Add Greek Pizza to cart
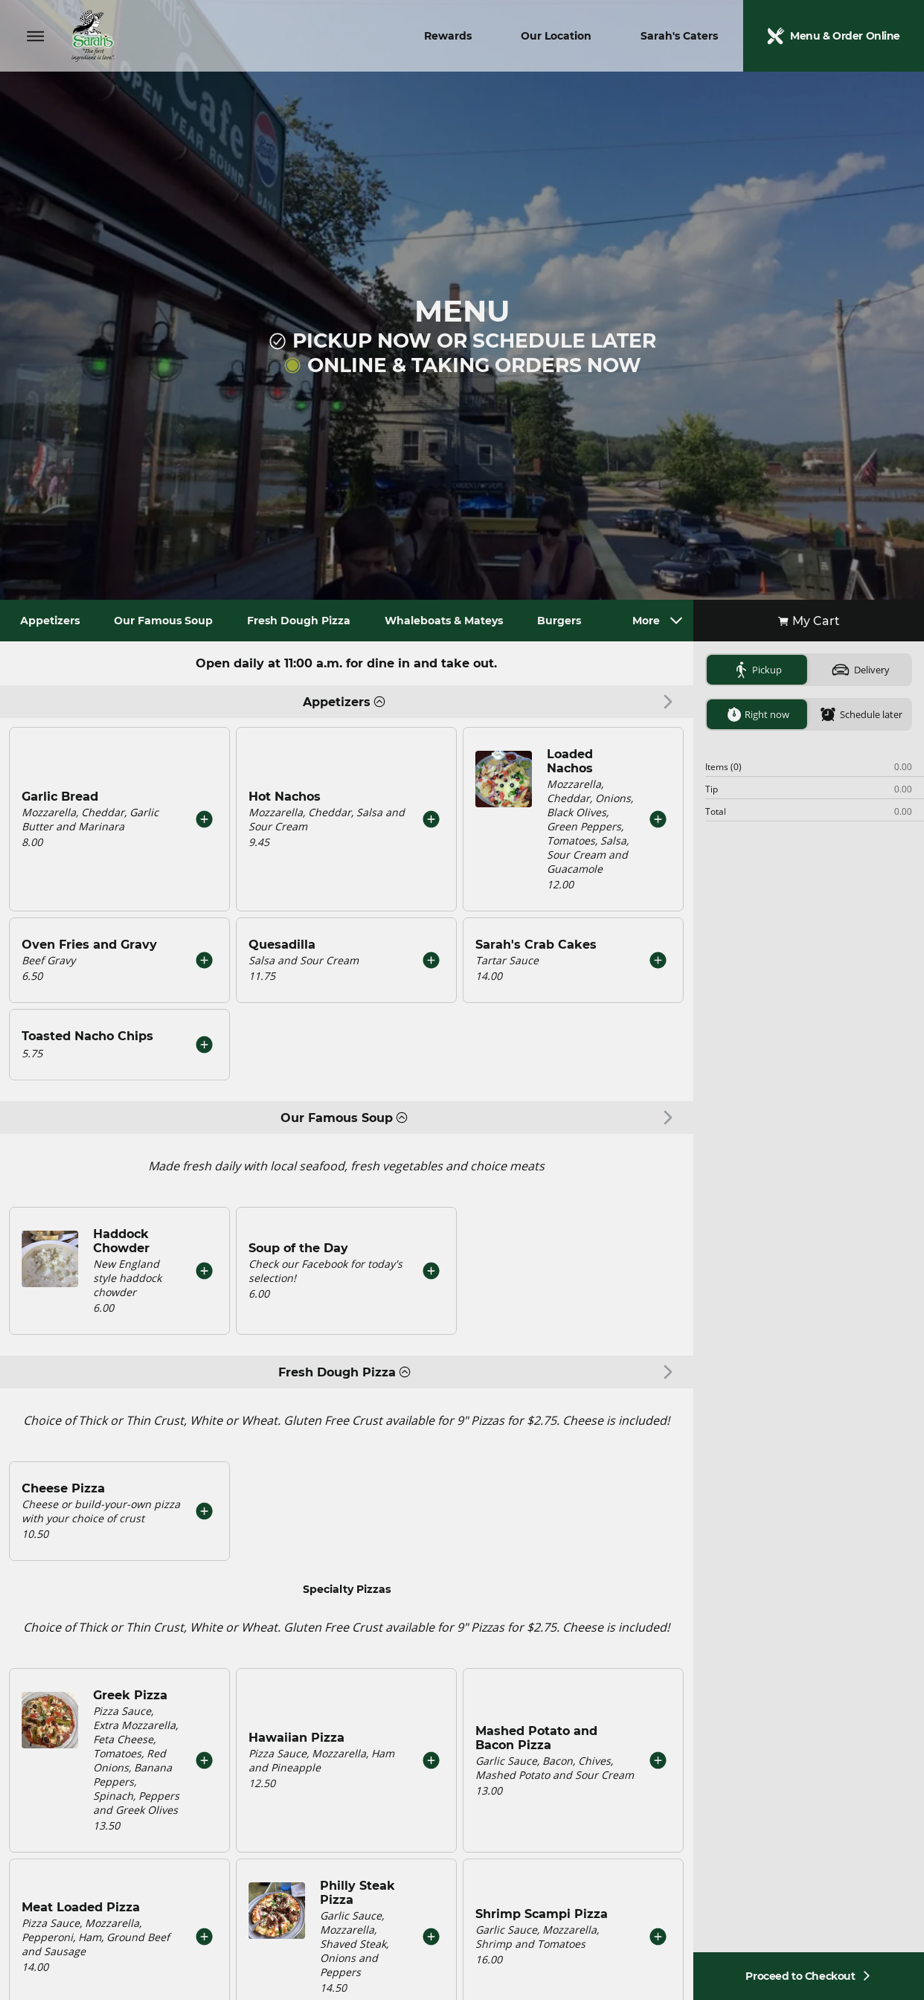The height and width of the screenshot is (2000, 924). pos(204,1760)
